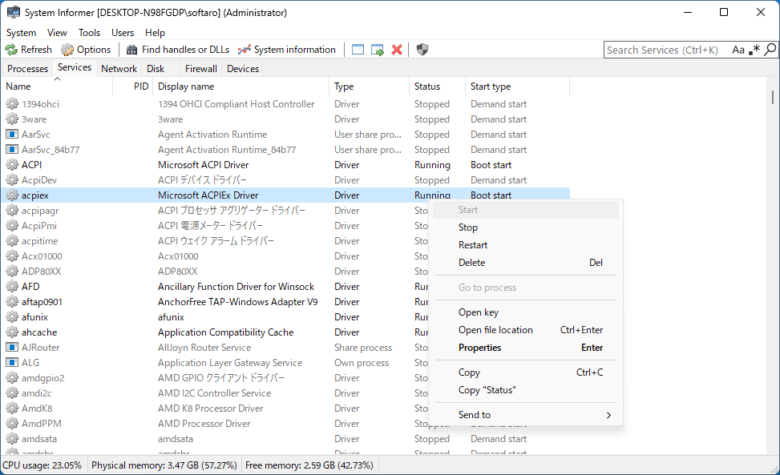Click the gear icon of acpipagr service
Viewport: 780px width, 475px height.
12,210
